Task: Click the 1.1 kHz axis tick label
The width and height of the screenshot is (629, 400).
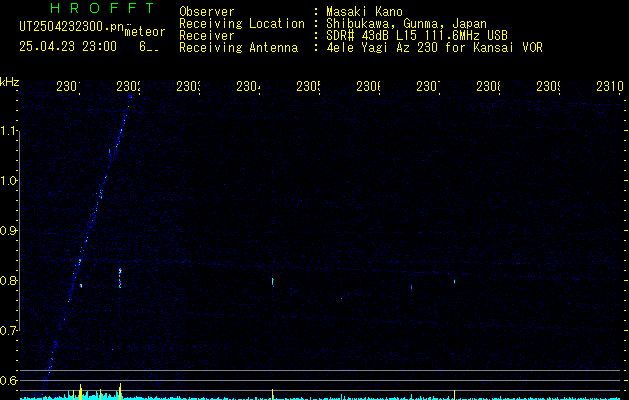Action: 8,131
